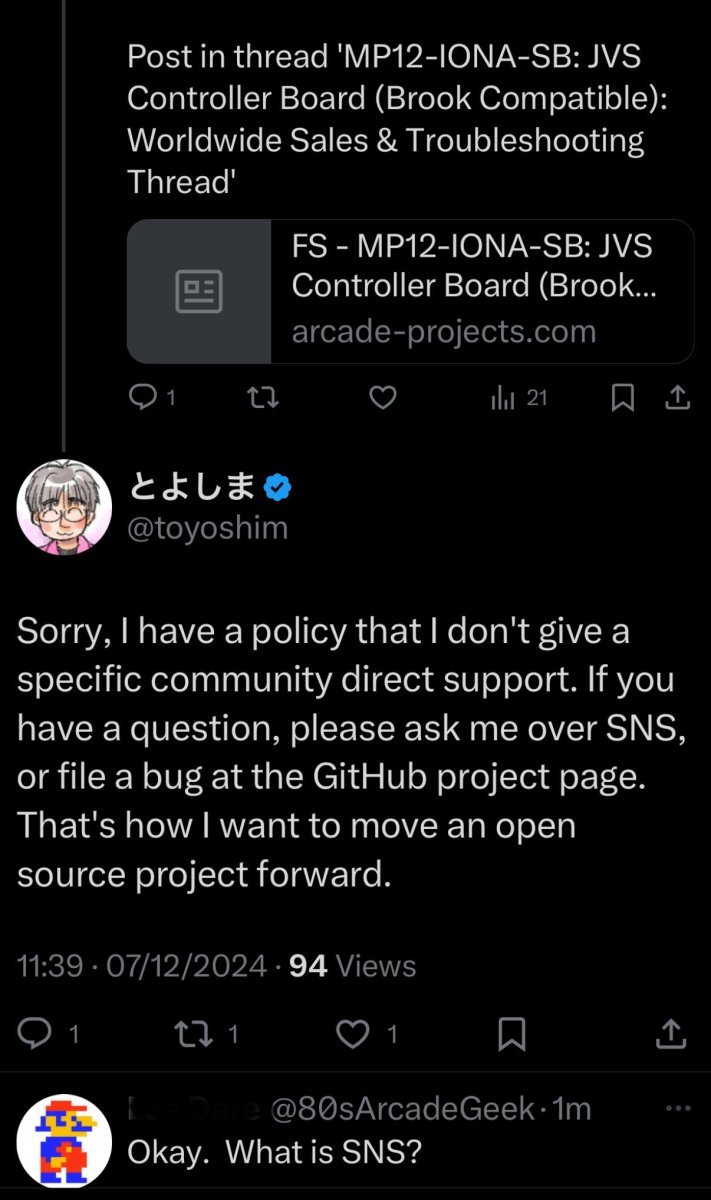Open the arcade-projects.com link card

(x=411, y=291)
